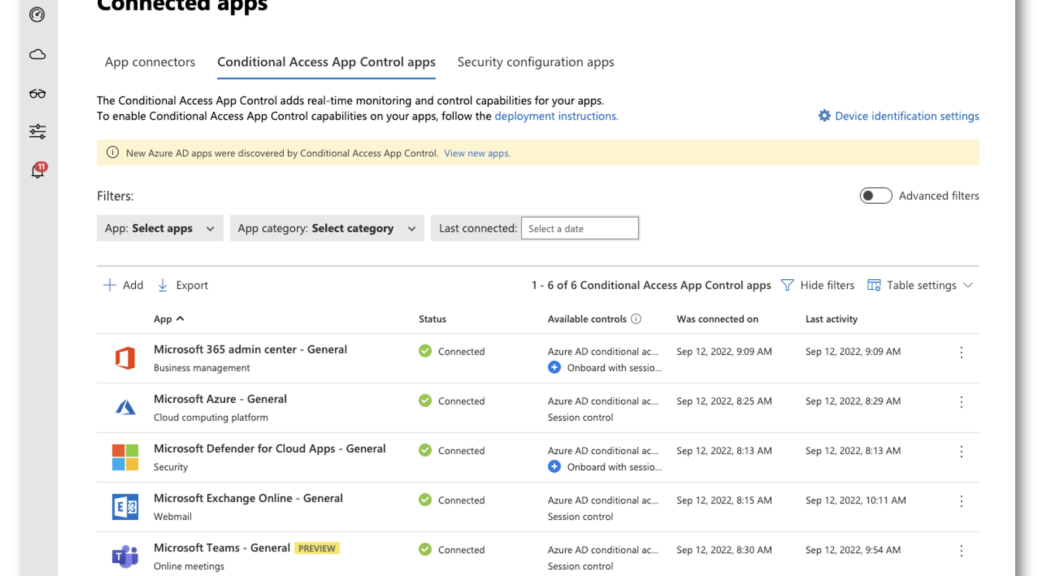
Task: Click the Available controls info icon
Action: coord(636,318)
